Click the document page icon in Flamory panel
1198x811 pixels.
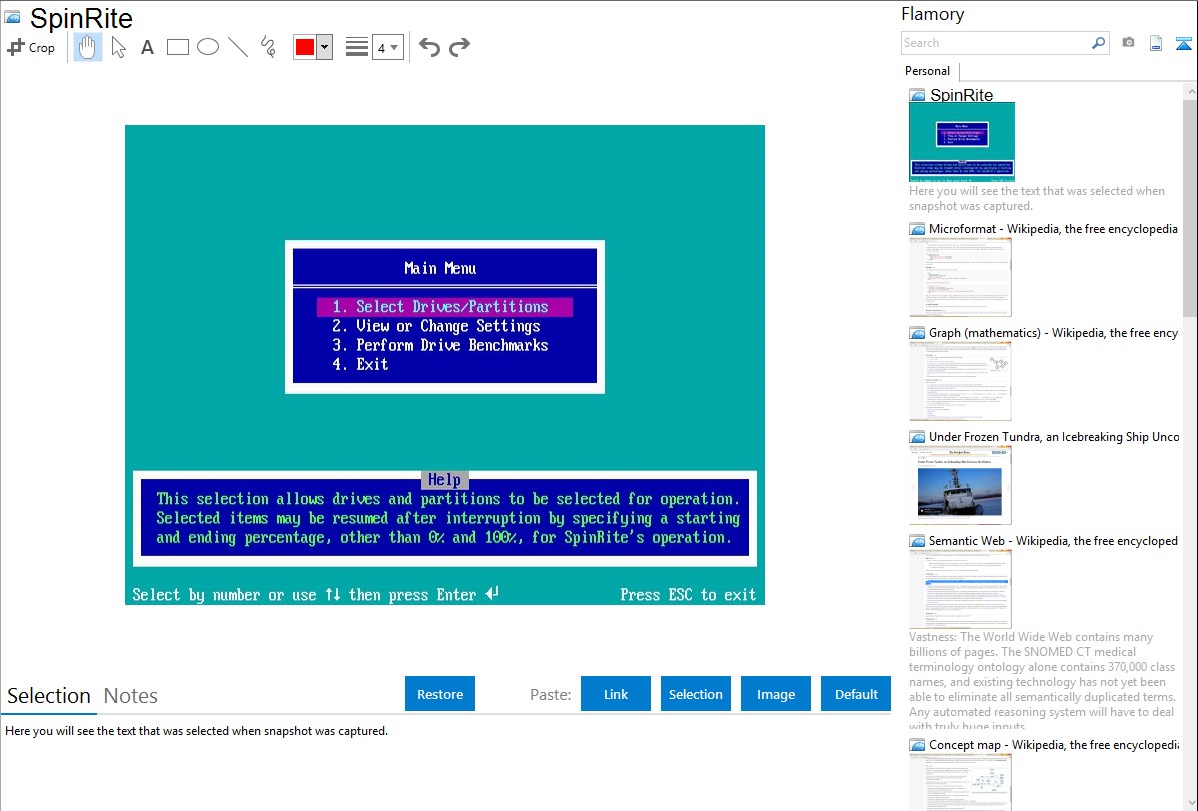tap(1156, 43)
